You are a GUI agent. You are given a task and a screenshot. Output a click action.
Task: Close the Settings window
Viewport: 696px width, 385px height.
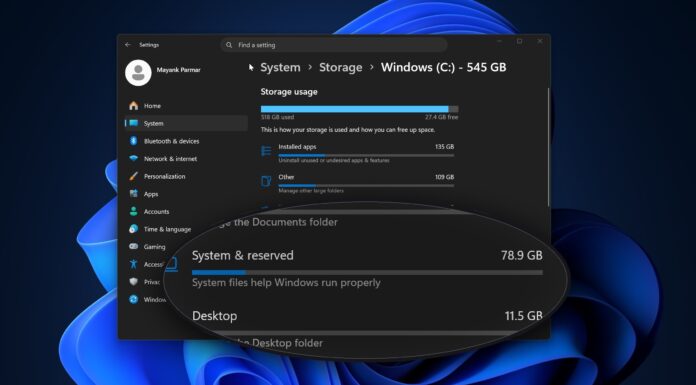click(x=540, y=41)
